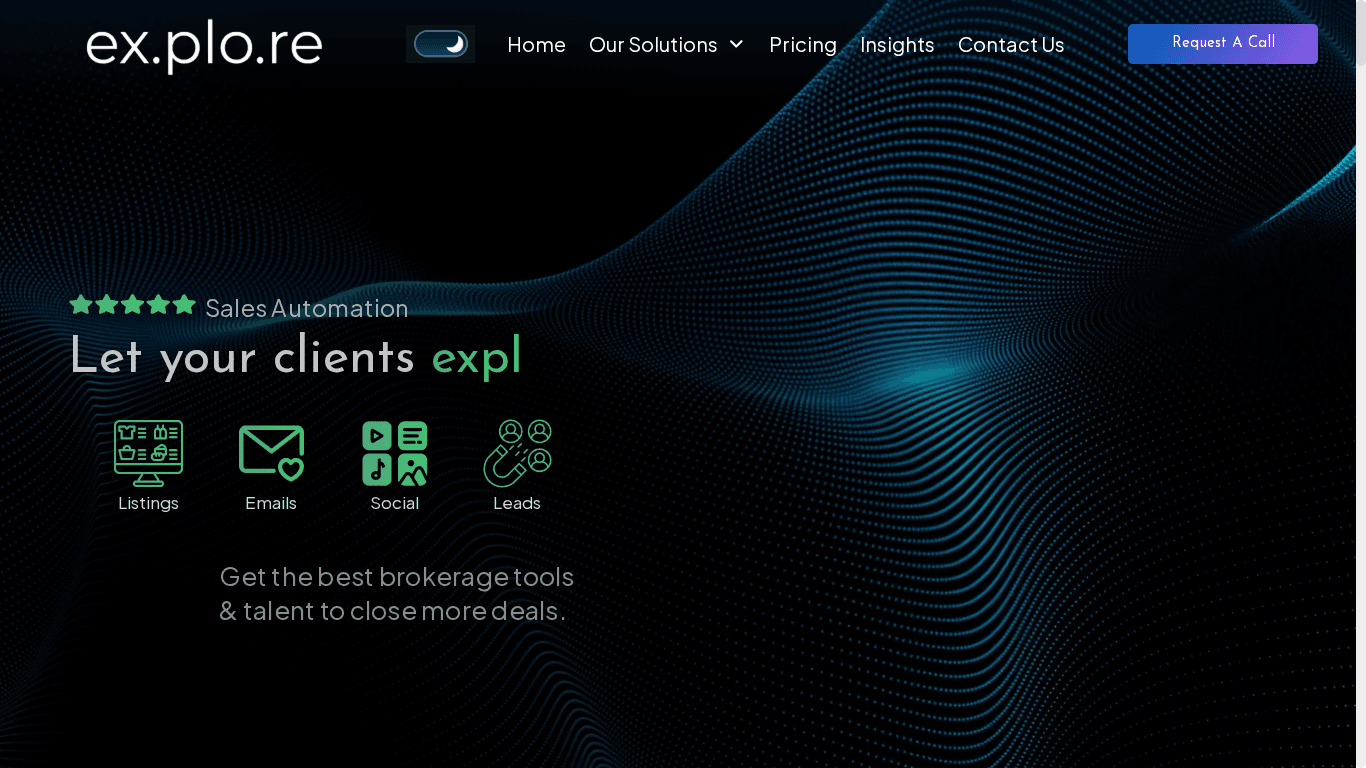This screenshot has height=768, width=1366.
Task: Expand the Our Solutions chevron arrow
Action: [x=737, y=44]
